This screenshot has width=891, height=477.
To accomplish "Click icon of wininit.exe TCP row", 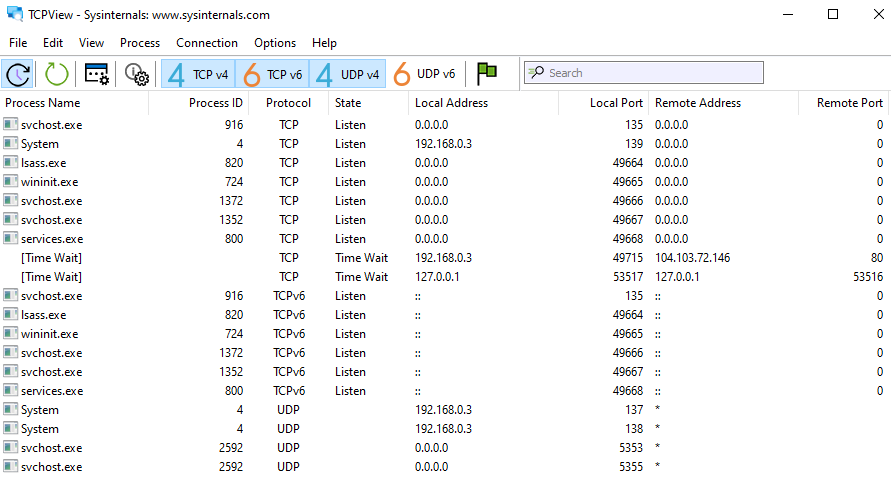I will coord(10,181).
